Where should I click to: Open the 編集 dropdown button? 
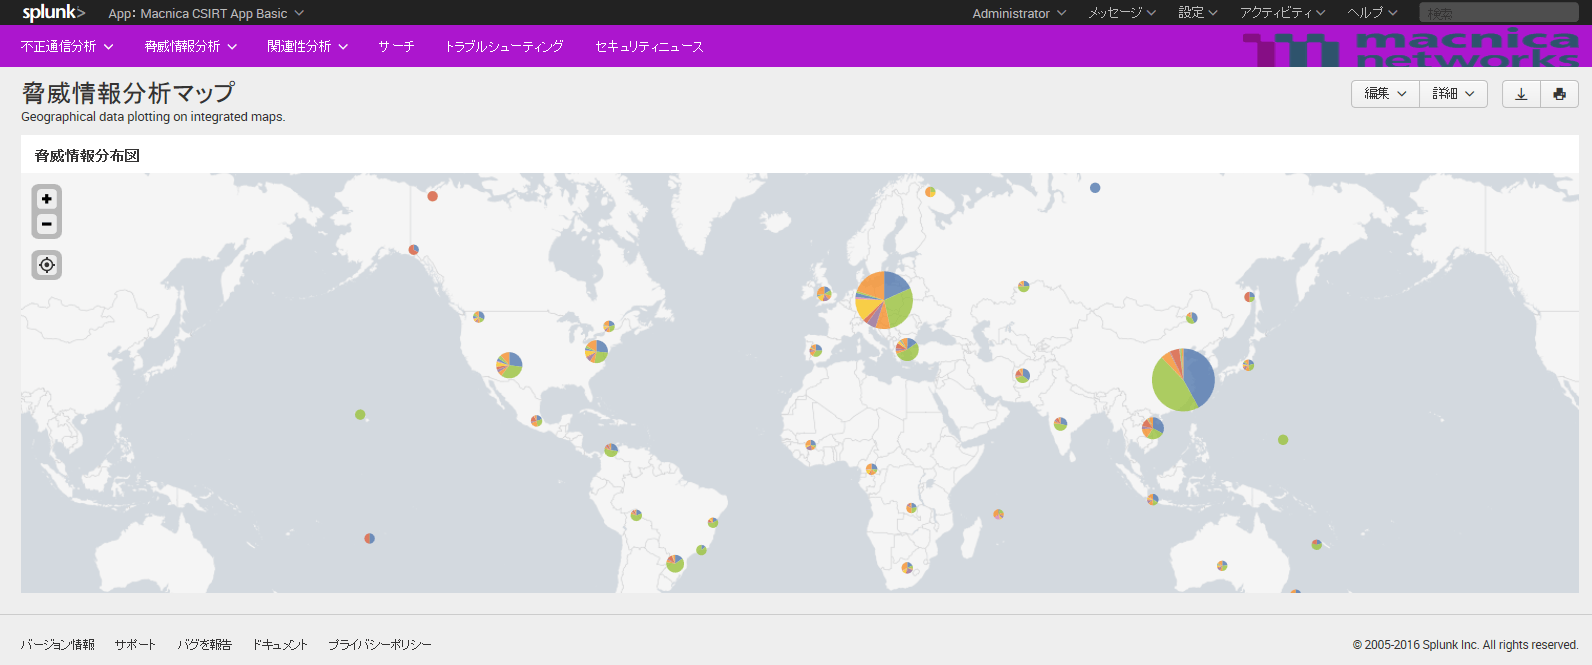coord(1385,94)
